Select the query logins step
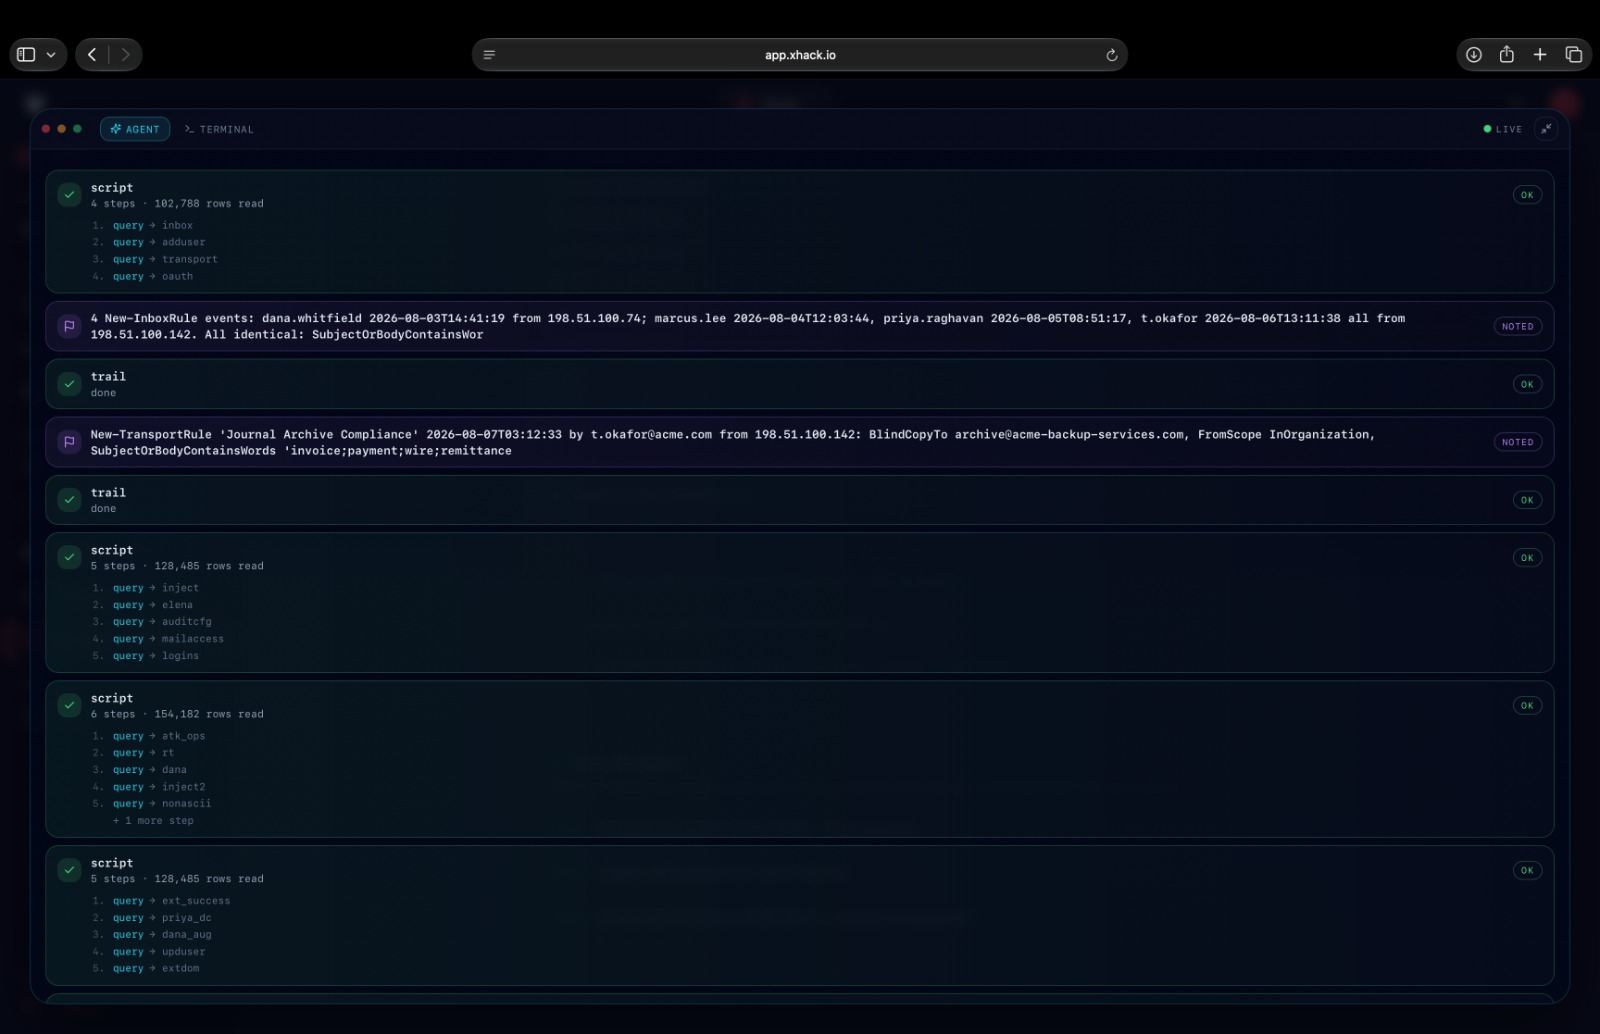Image resolution: width=1600 pixels, height=1034 pixels. point(146,656)
